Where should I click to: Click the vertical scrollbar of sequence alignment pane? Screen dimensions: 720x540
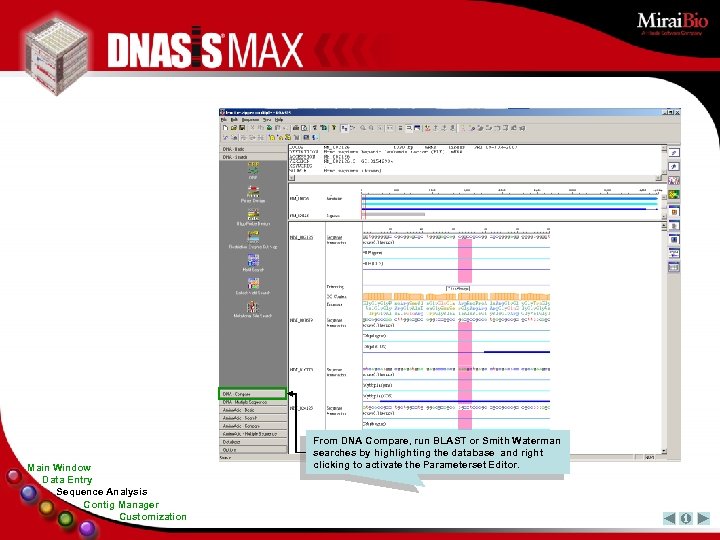coord(664,338)
